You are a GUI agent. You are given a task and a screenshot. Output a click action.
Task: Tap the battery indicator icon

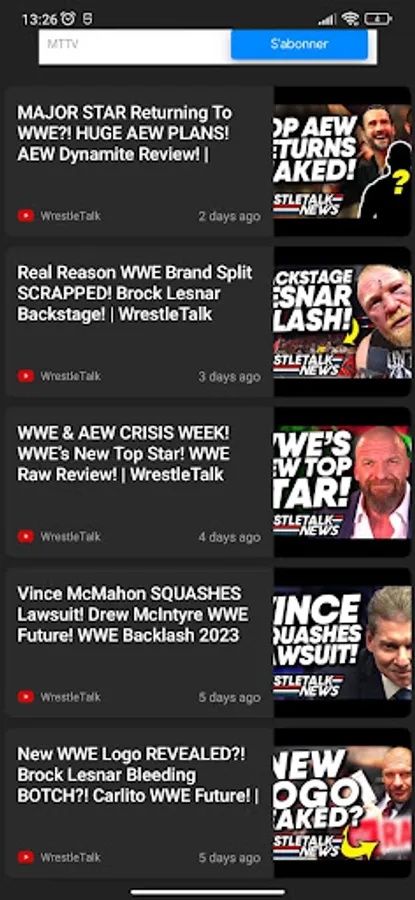coord(378,19)
